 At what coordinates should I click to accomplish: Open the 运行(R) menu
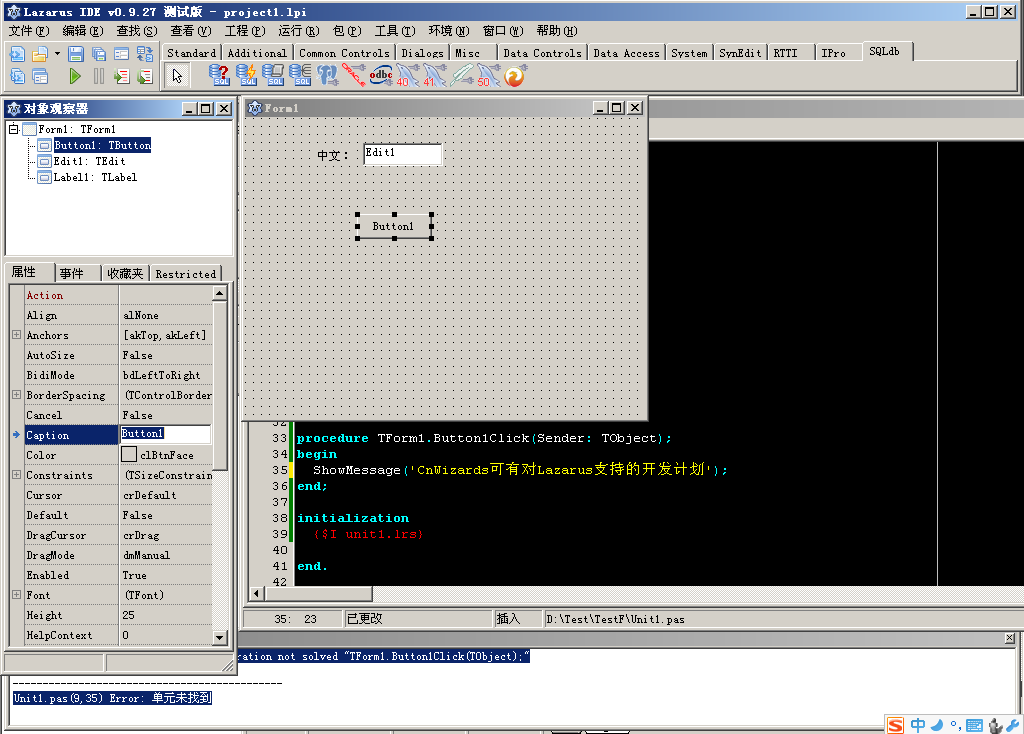[298, 31]
